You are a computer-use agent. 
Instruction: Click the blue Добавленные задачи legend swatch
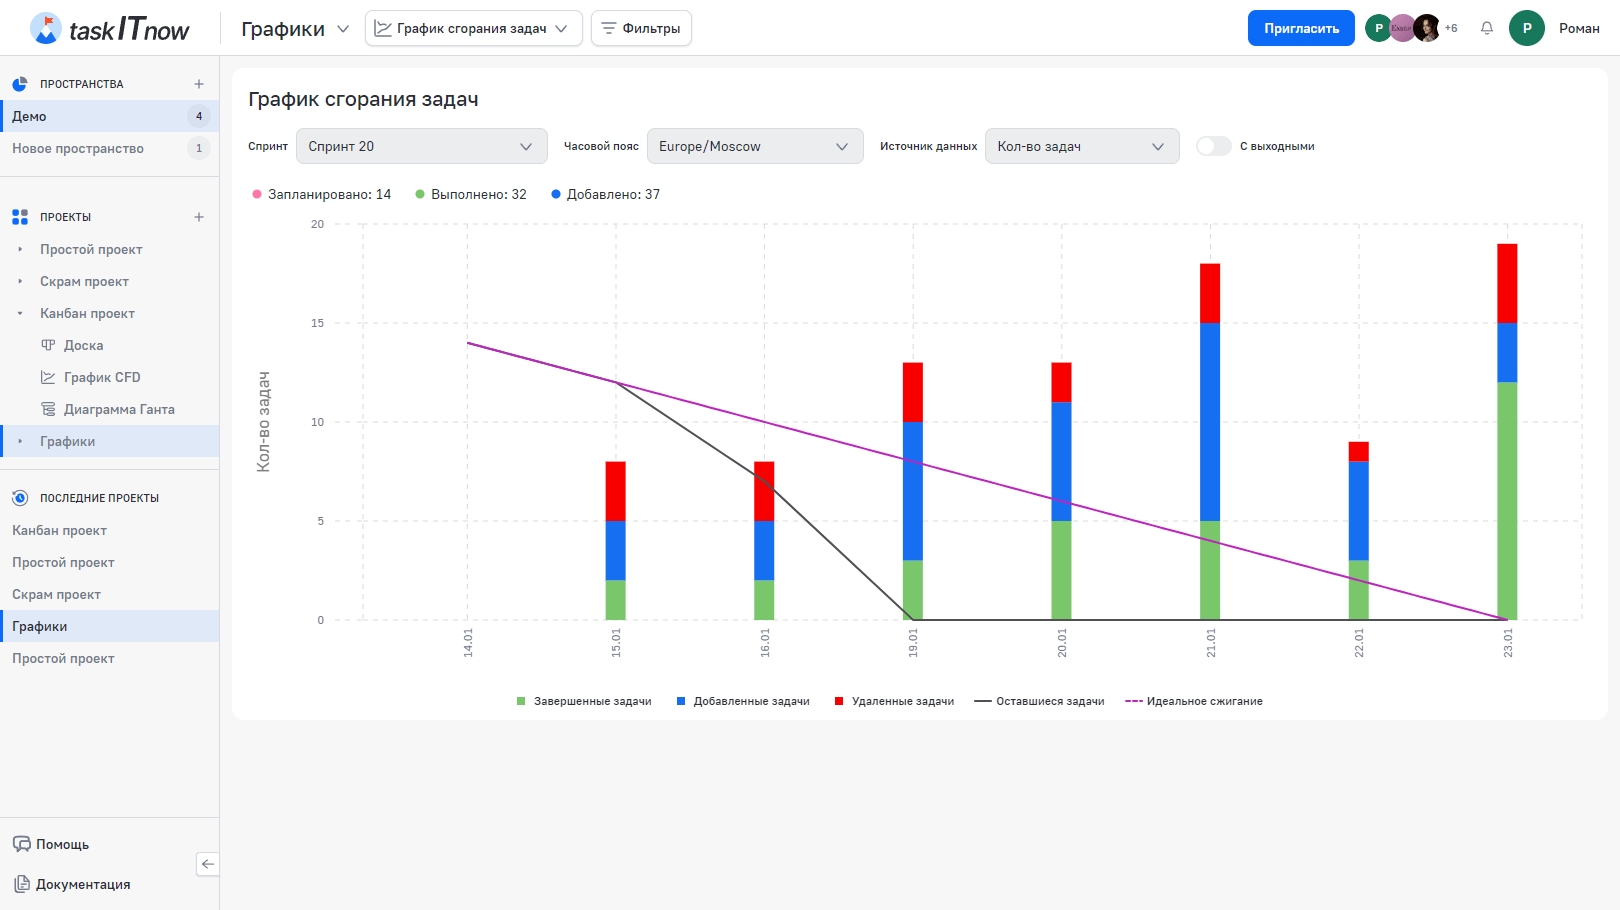coord(681,701)
